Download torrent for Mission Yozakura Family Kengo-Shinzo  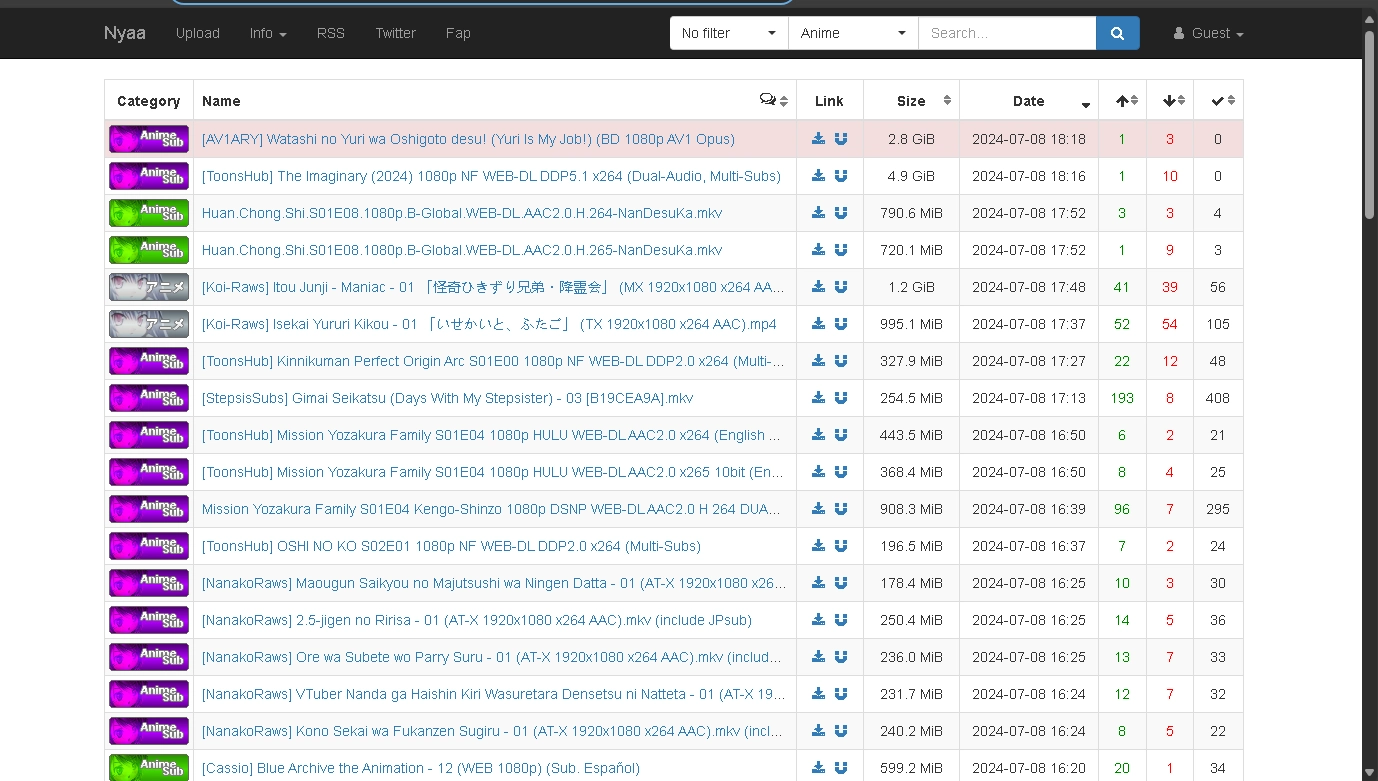click(x=818, y=509)
